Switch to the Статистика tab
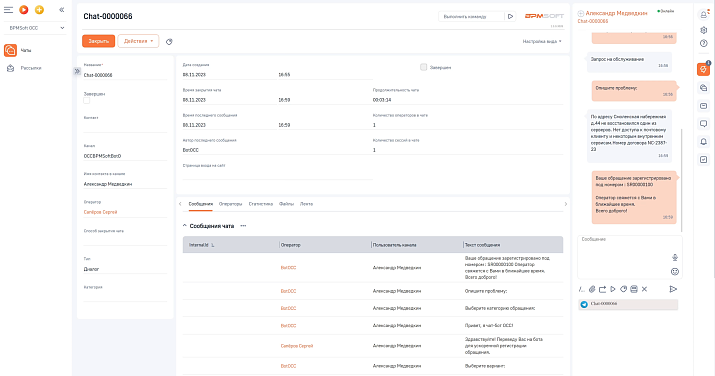This screenshot has width=715, height=376. (260, 204)
